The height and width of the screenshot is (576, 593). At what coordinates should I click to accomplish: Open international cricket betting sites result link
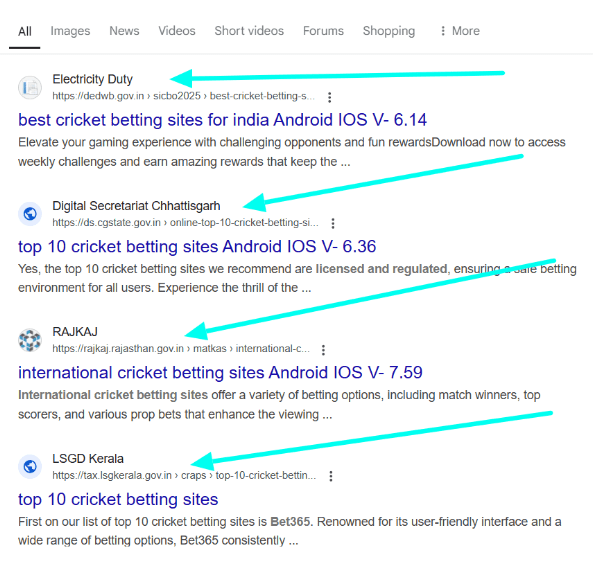(x=220, y=373)
